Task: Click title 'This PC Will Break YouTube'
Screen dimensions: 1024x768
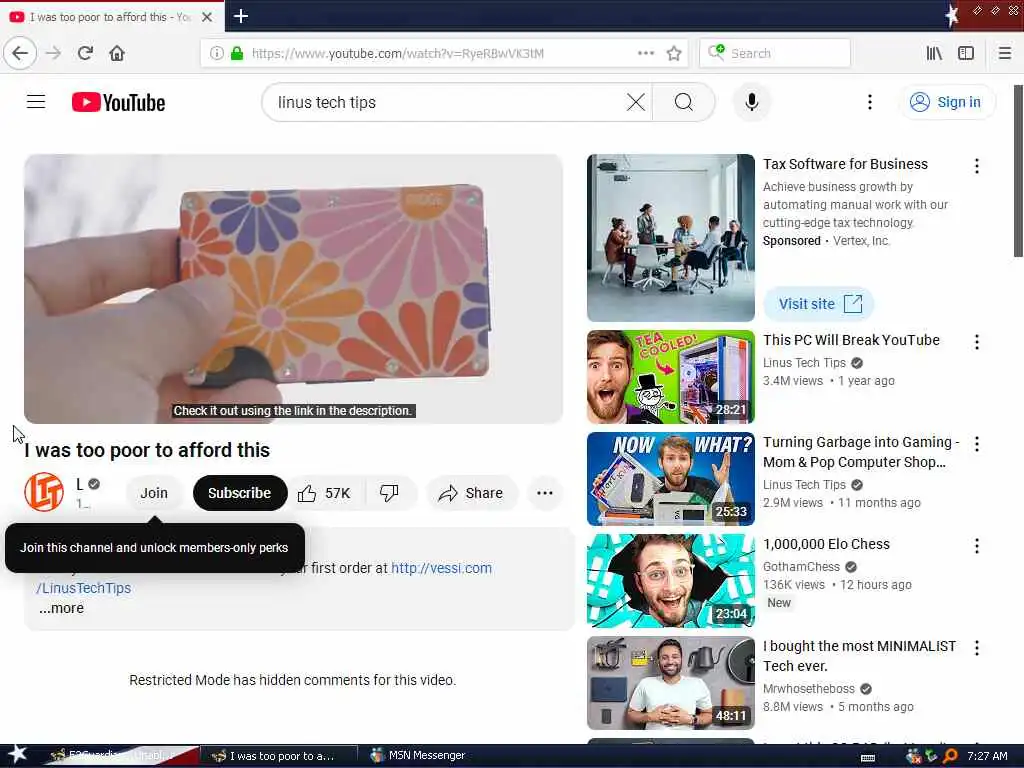Action: pyautogui.click(x=851, y=340)
